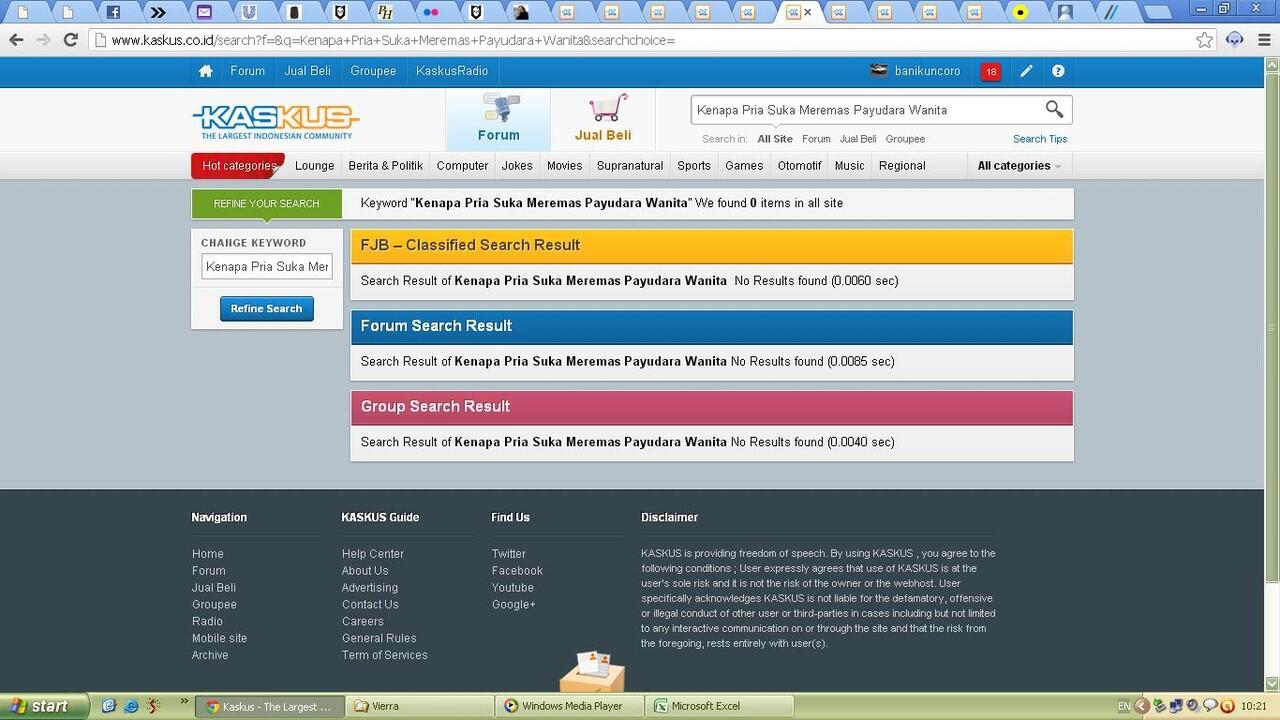1280x720 pixels.
Task: Open the help question mark icon
Action: [1058, 71]
